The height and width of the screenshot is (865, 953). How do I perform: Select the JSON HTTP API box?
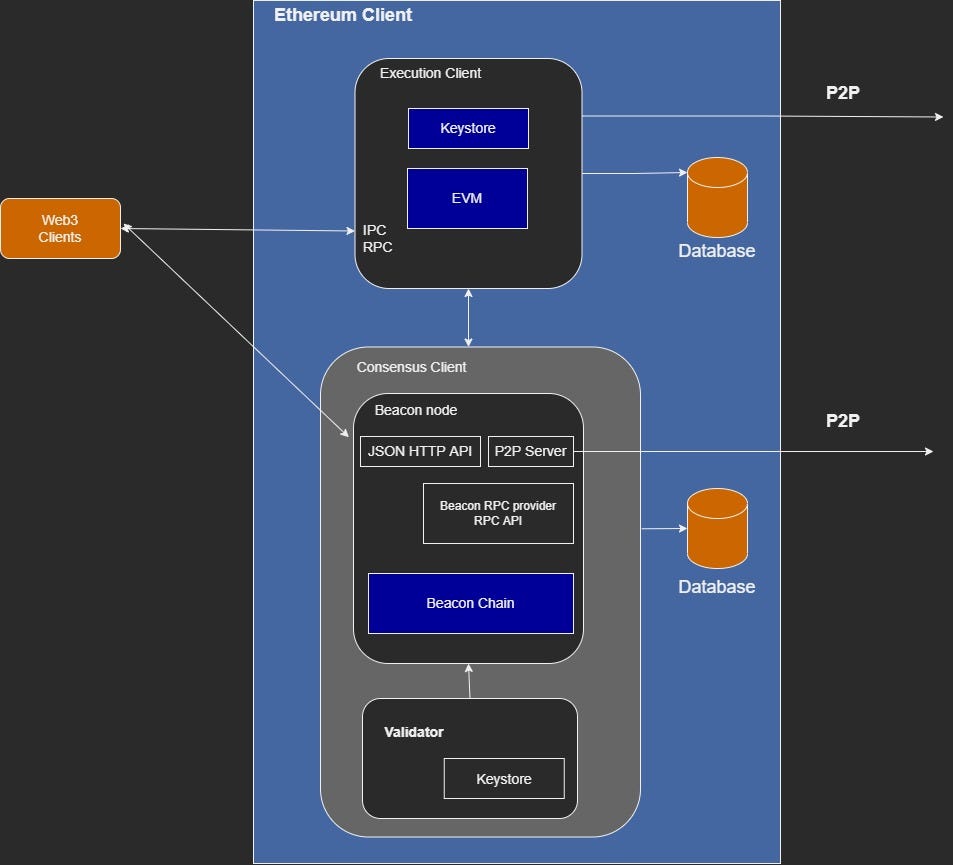coord(420,451)
